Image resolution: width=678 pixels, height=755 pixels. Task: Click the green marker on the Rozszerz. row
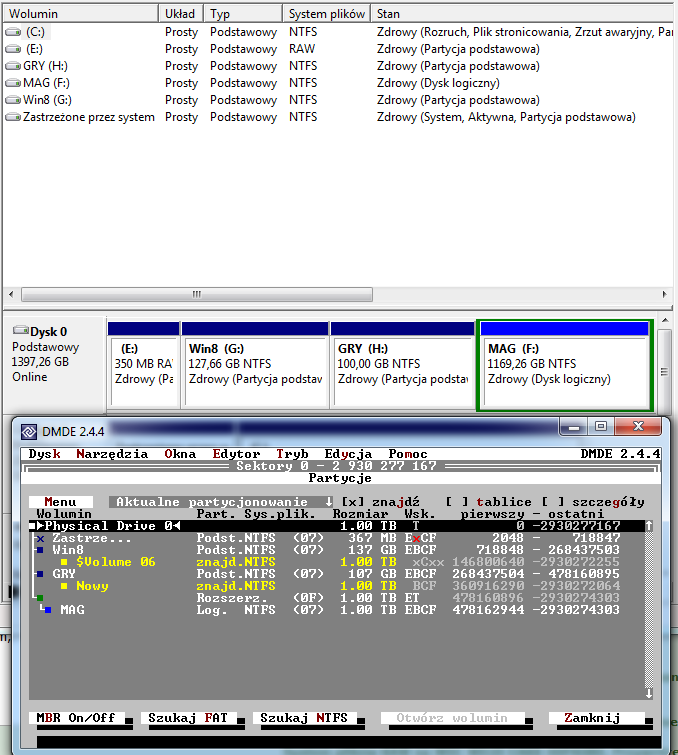click(x=40, y=598)
